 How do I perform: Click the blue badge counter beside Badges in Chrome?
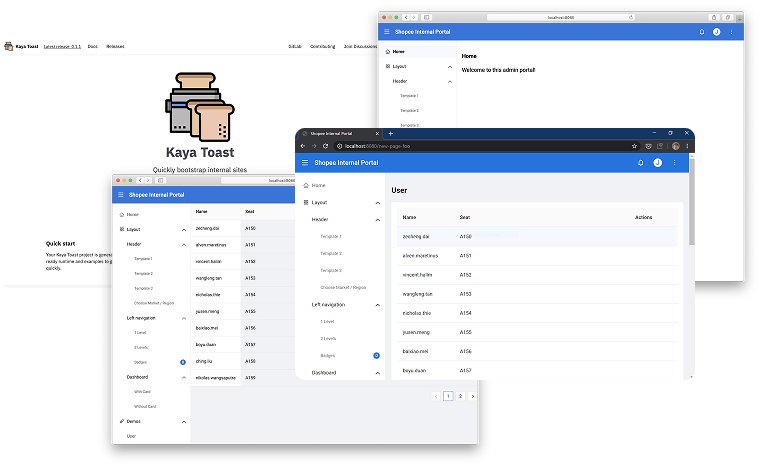click(x=376, y=355)
